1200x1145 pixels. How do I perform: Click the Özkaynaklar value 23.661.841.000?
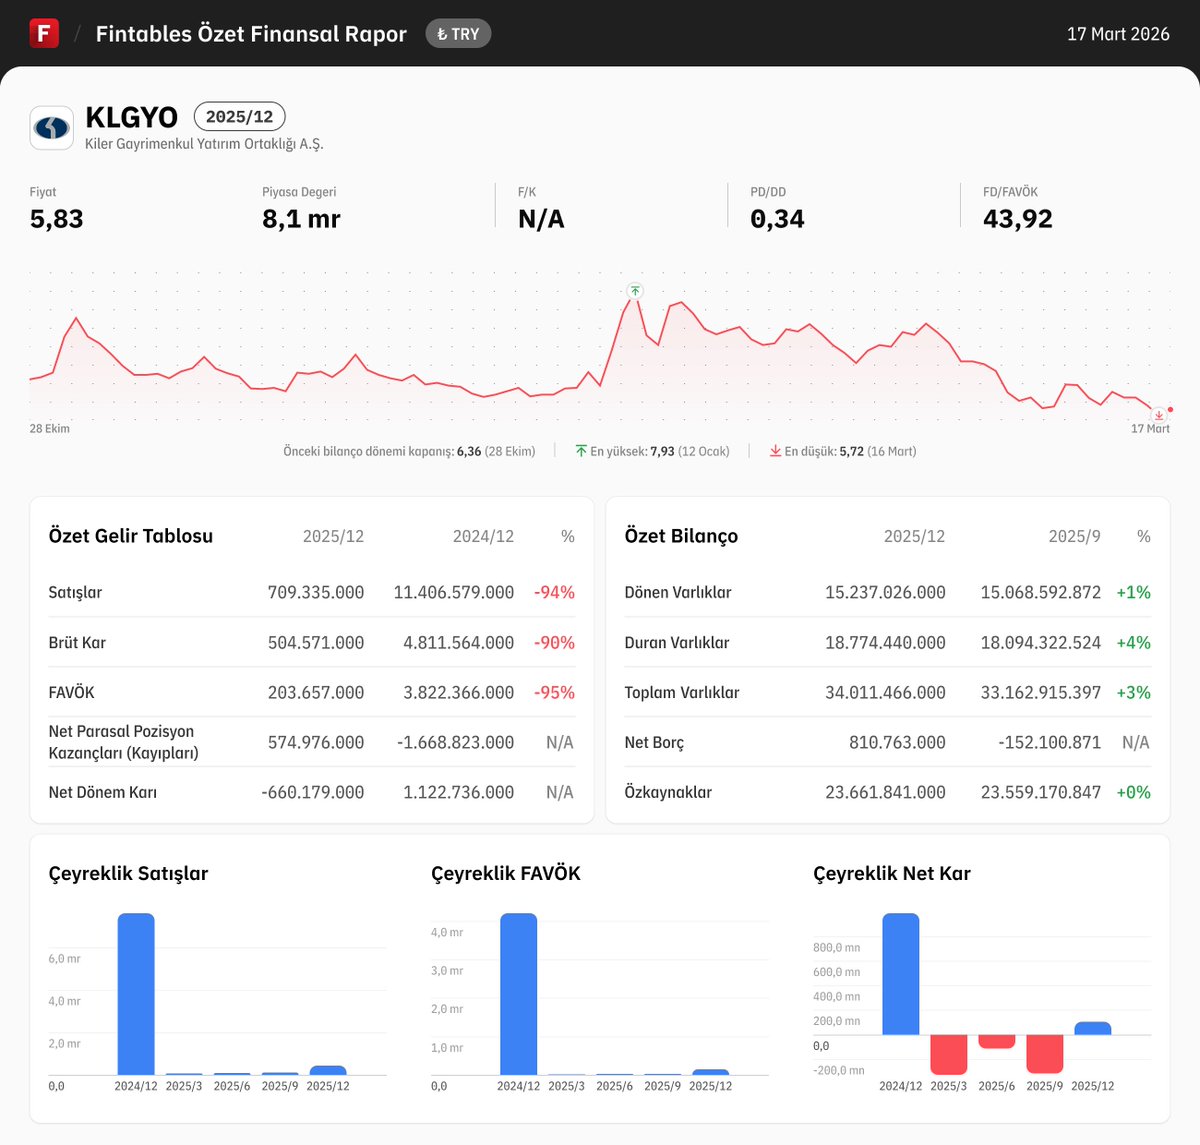pos(885,792)
